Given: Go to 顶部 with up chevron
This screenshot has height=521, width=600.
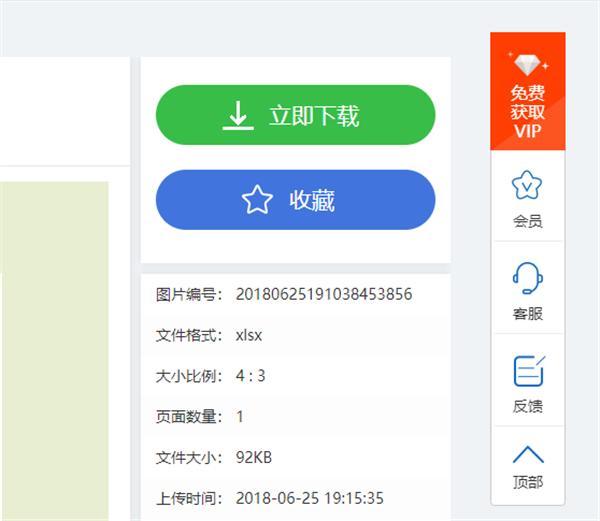Looking at the screenshot, I should pos(528,454).
